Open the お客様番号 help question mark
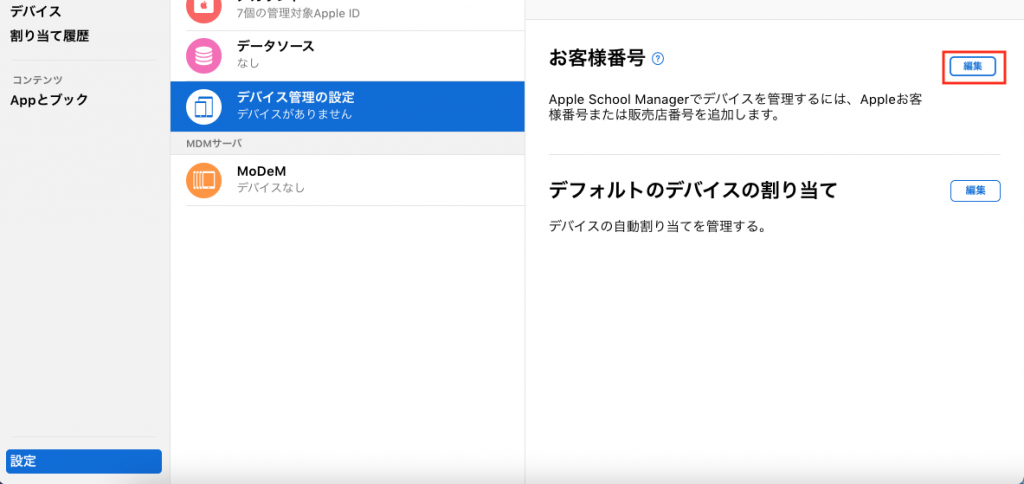Screen dimensions: 1024x484 (x=658, y=59)
